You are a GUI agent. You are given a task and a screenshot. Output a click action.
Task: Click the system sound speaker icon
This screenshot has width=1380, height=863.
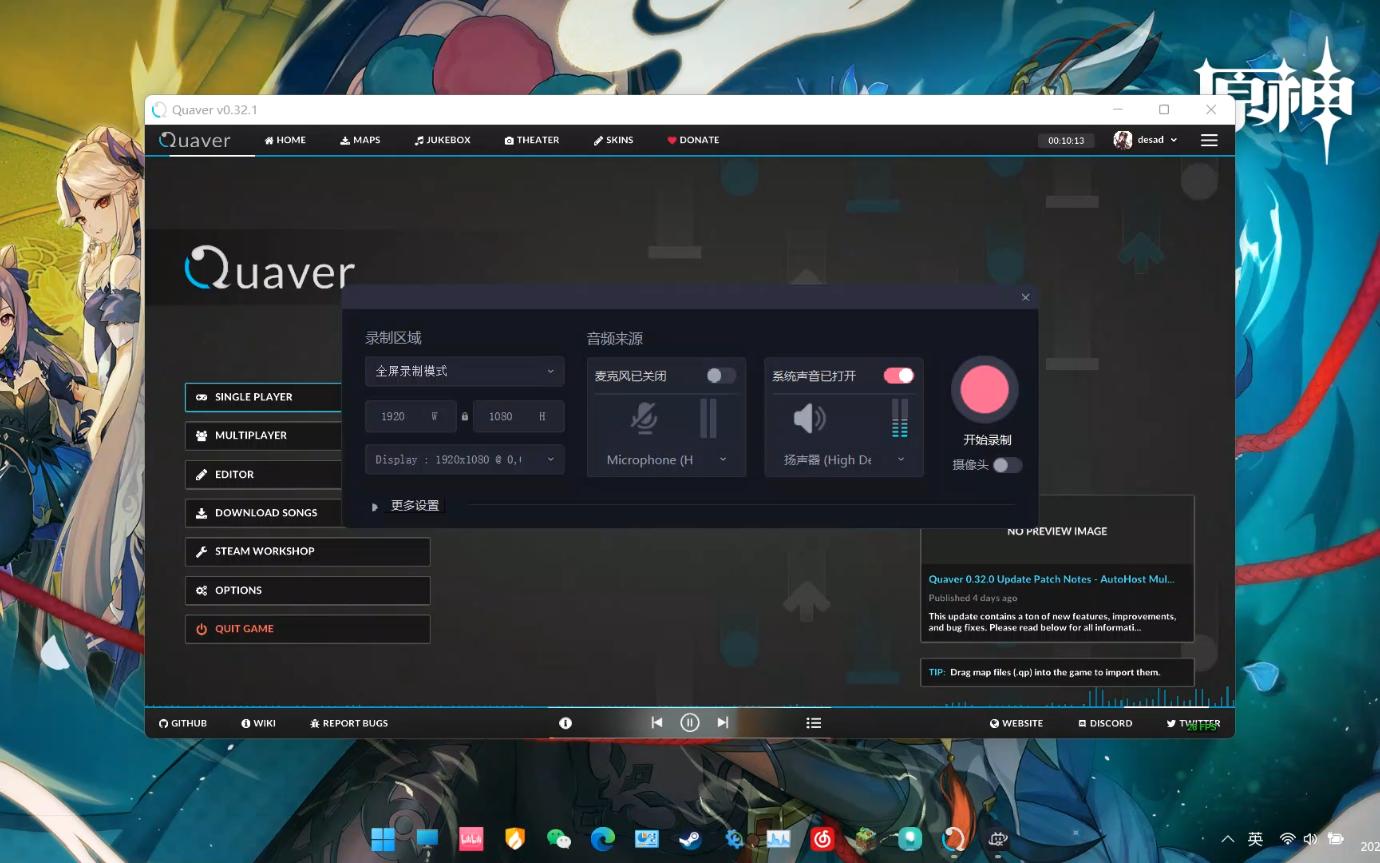click(809, 418)
